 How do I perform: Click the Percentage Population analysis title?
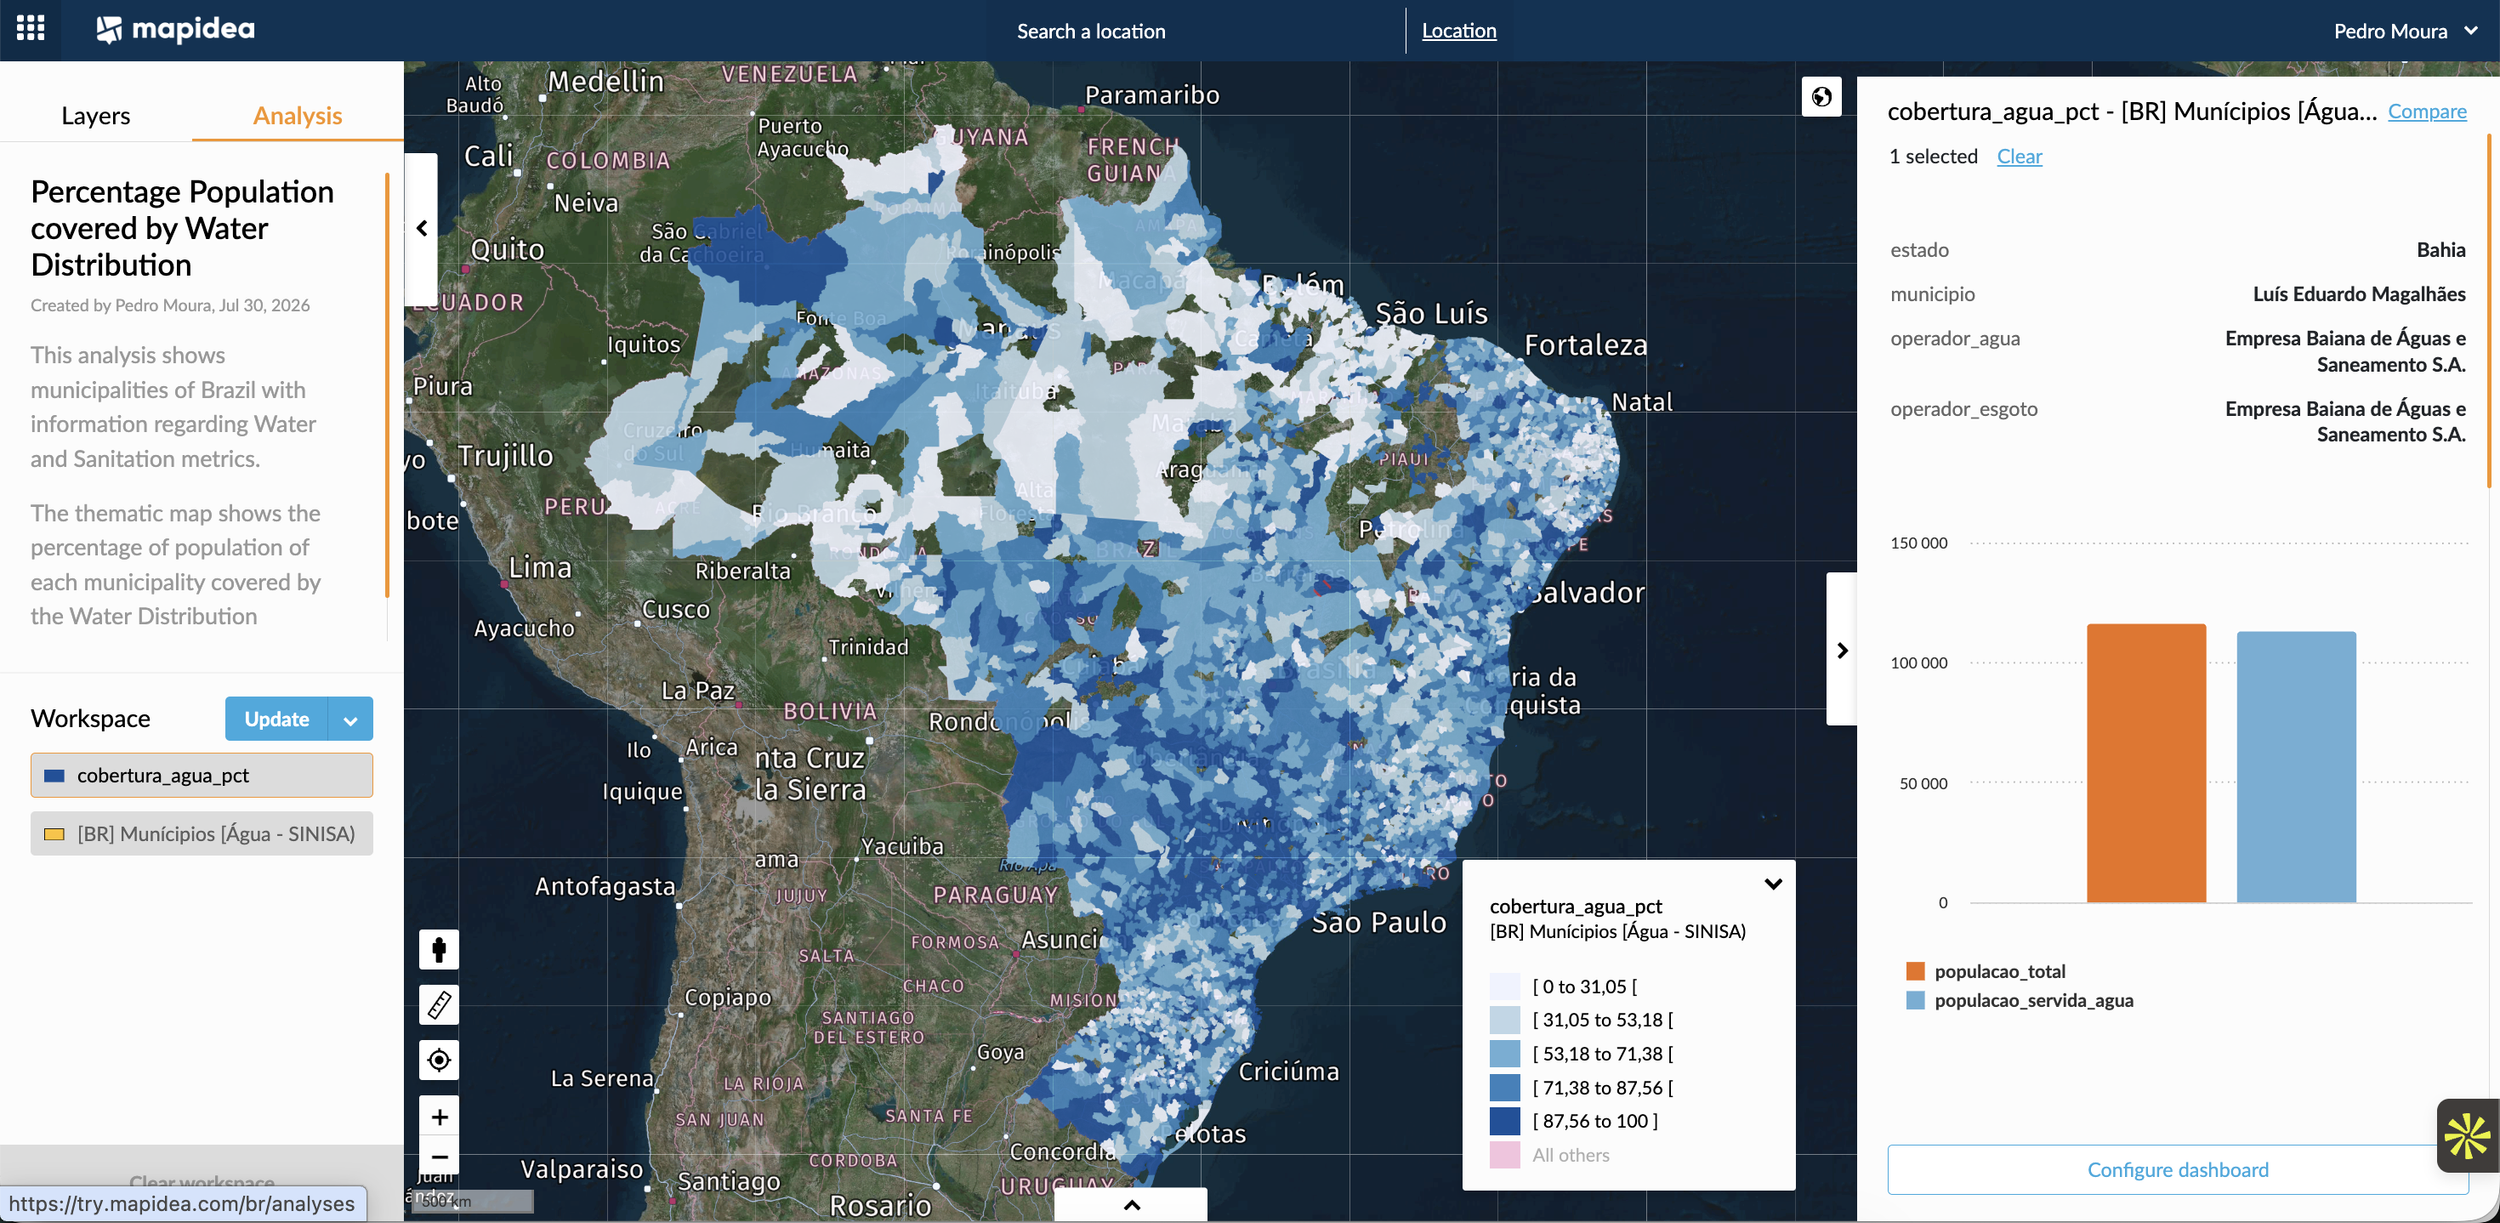coord(182,228)
